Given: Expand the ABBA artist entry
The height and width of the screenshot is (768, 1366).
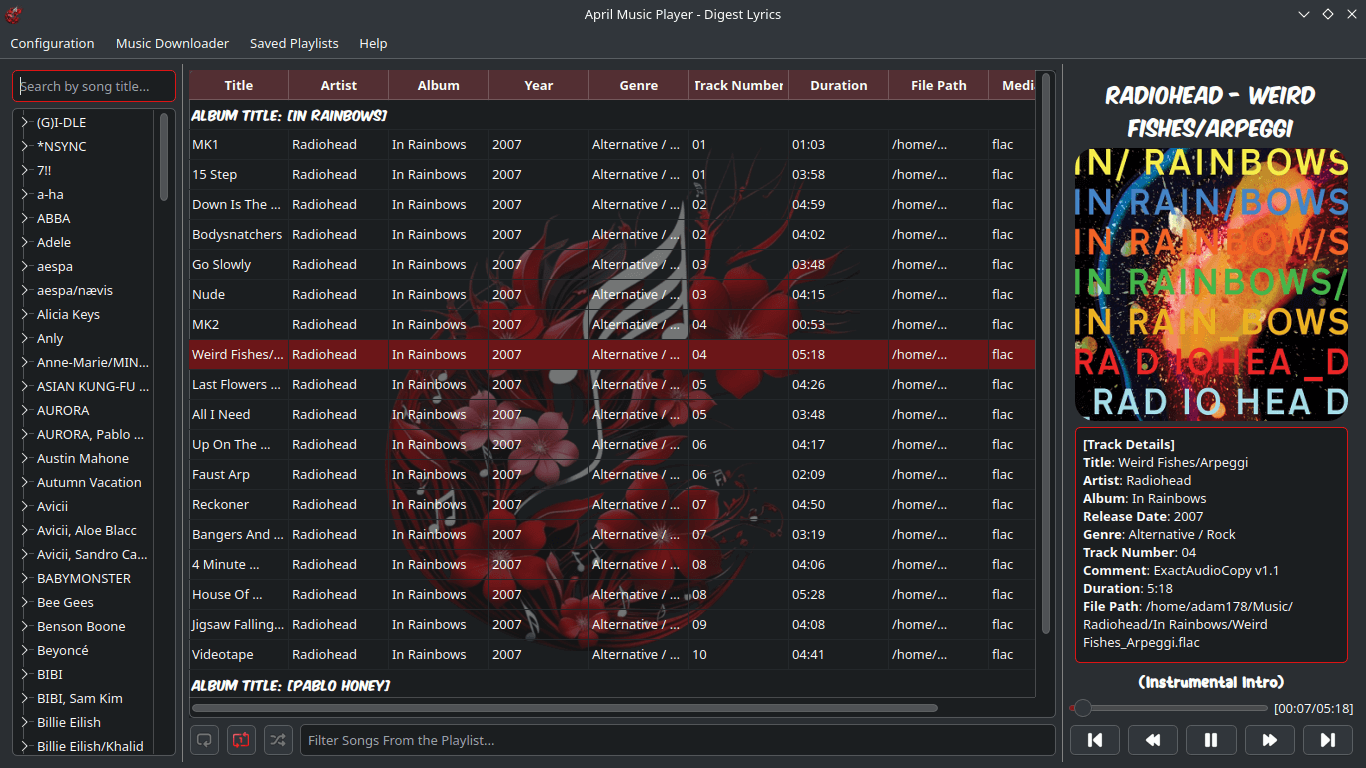Looking at the screenshot, I should (x=24, y=218).
